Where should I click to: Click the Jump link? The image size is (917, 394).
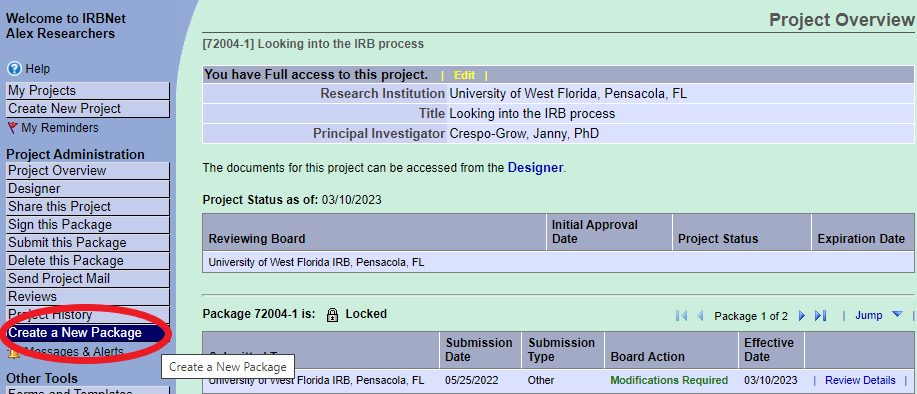[868, 315]
